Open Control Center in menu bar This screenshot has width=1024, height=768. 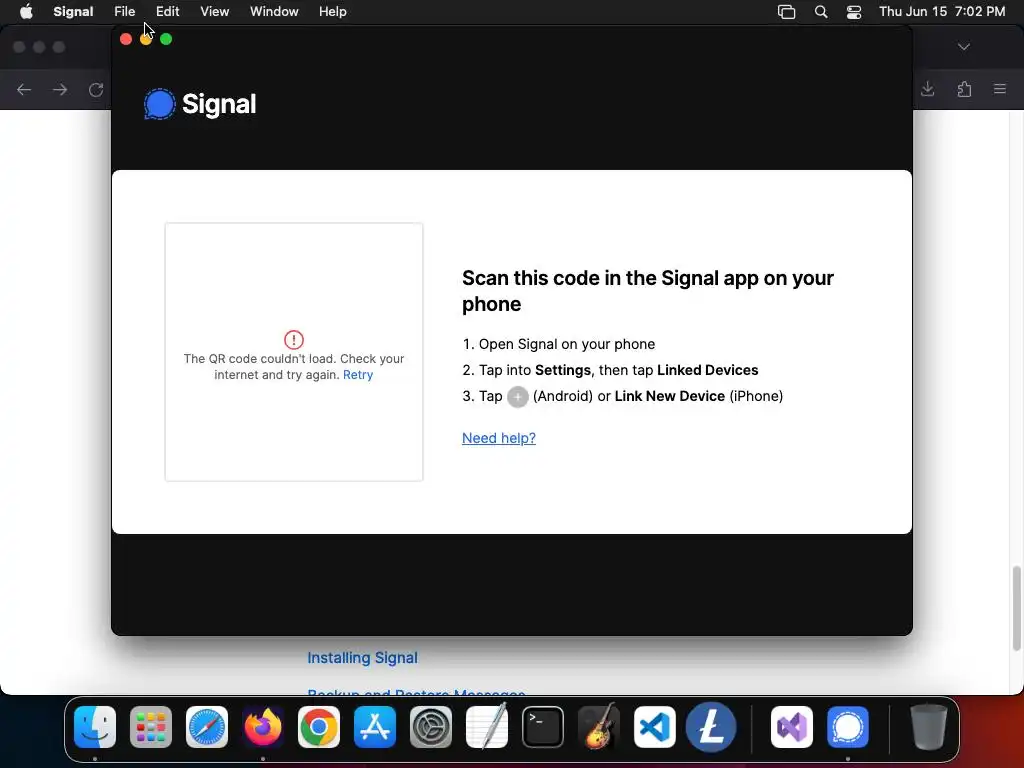pyautogui.click(x=854, y=12)
